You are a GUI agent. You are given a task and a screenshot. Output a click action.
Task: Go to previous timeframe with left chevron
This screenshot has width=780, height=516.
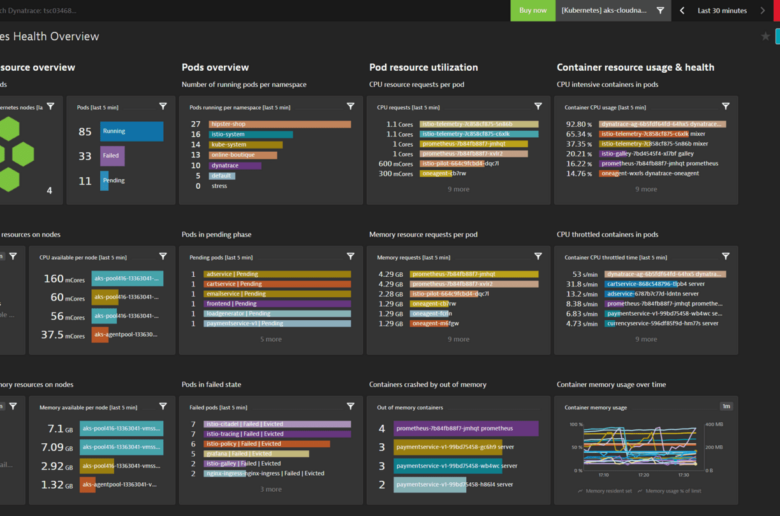tap(682, 10)
